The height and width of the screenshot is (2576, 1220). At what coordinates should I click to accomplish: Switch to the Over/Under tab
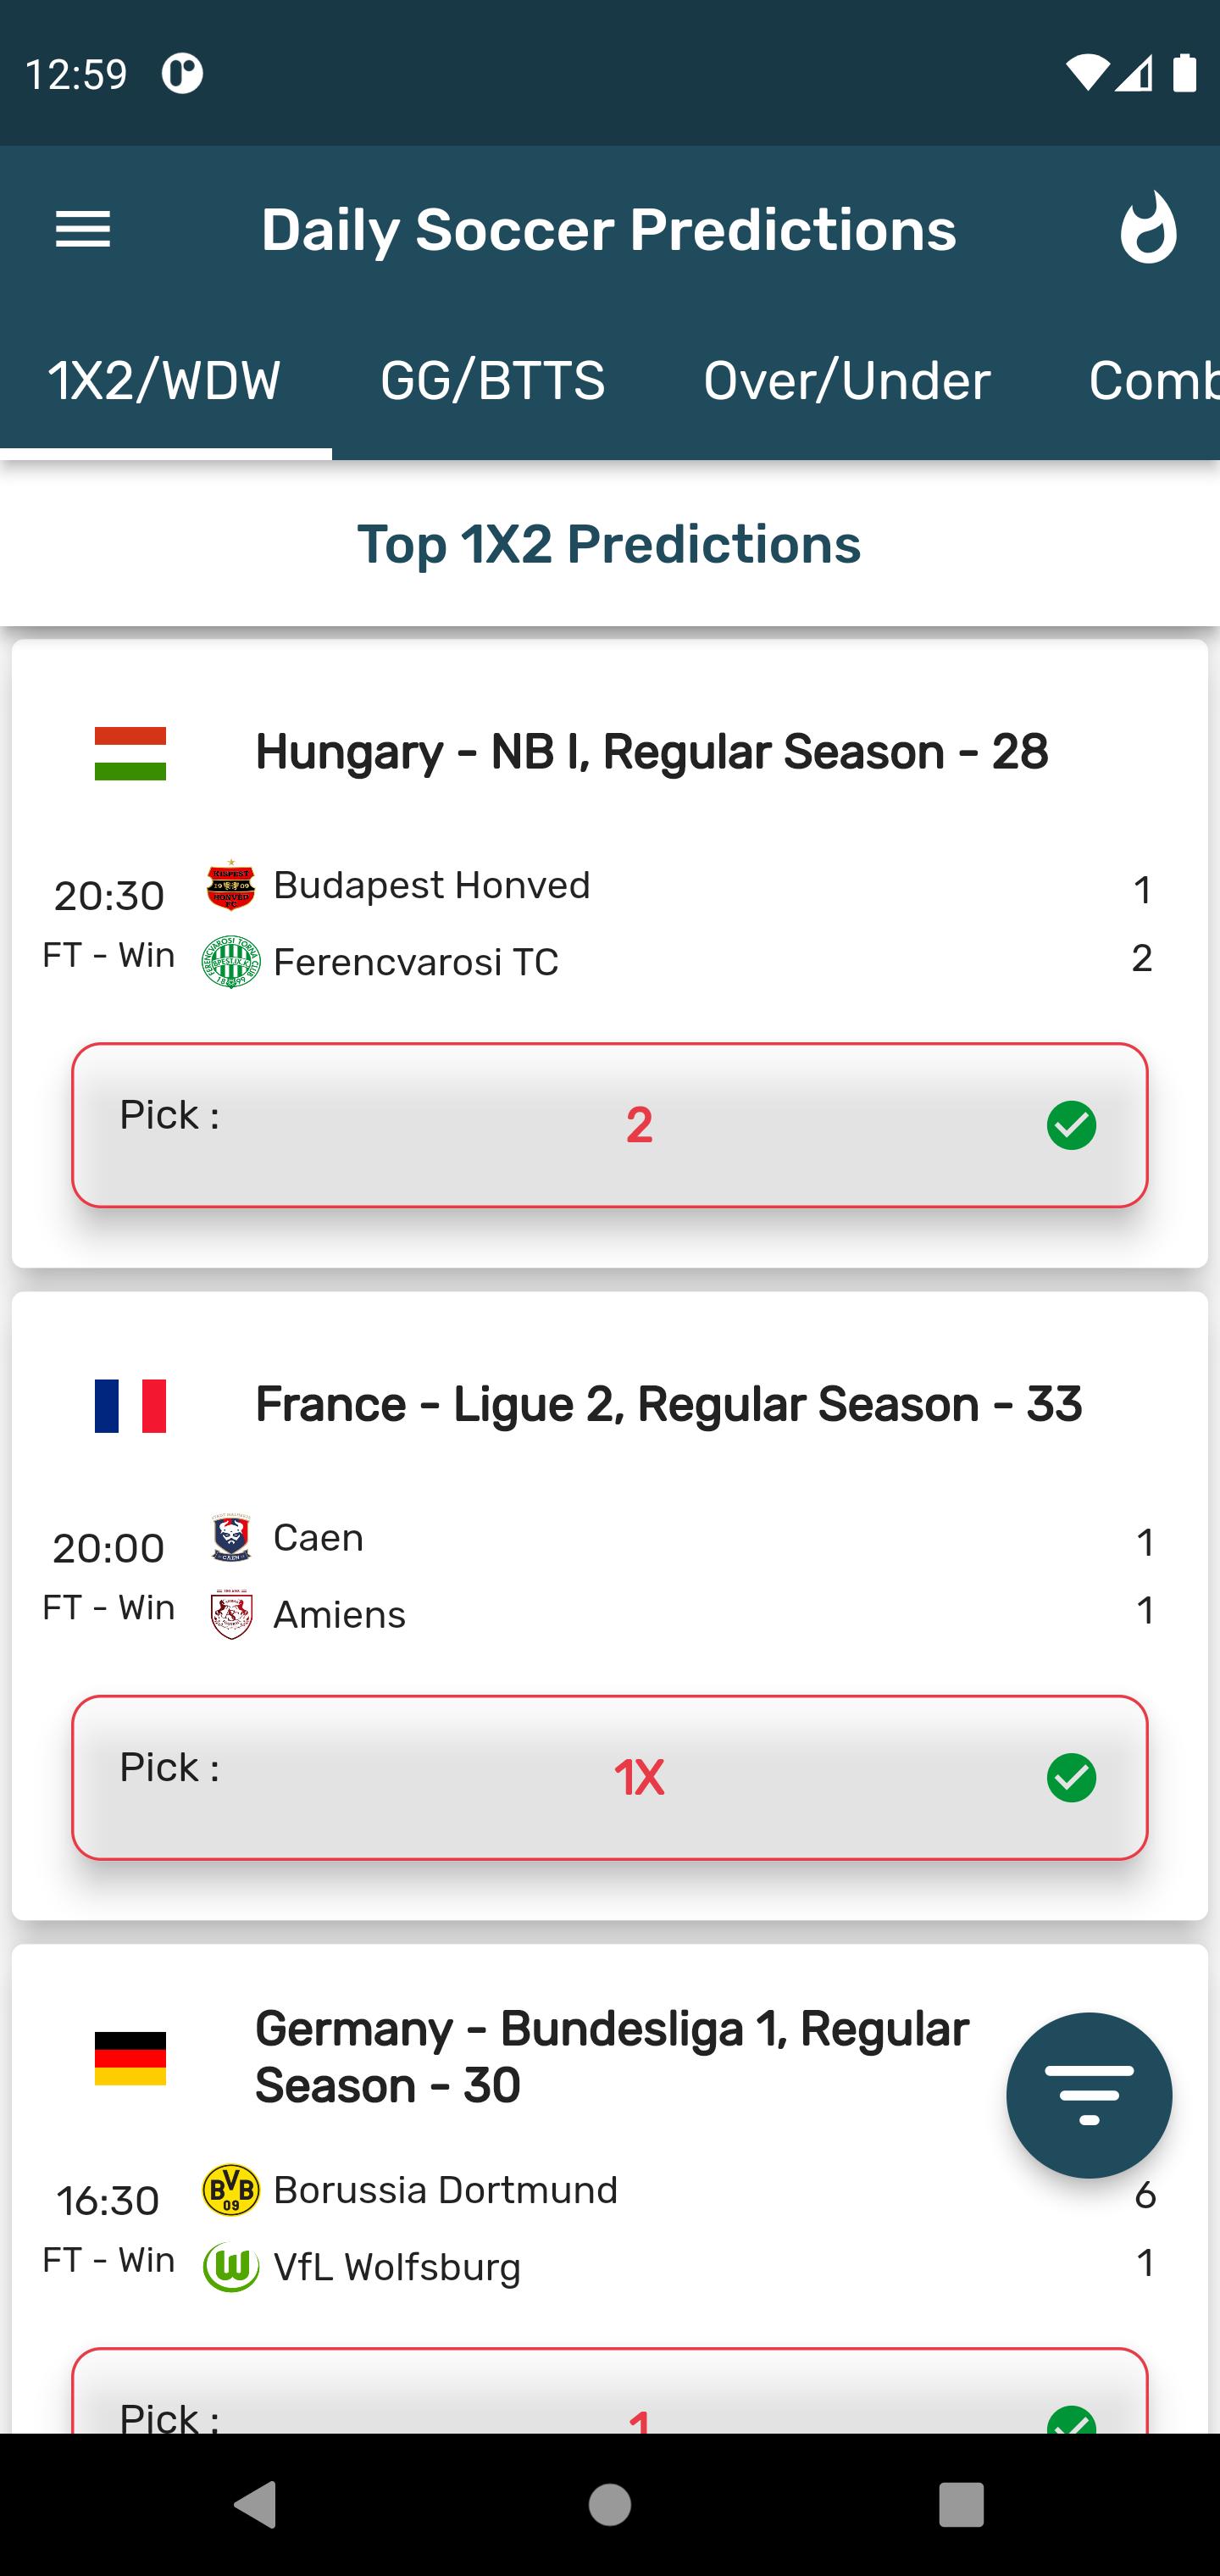(x=847, y=381)
